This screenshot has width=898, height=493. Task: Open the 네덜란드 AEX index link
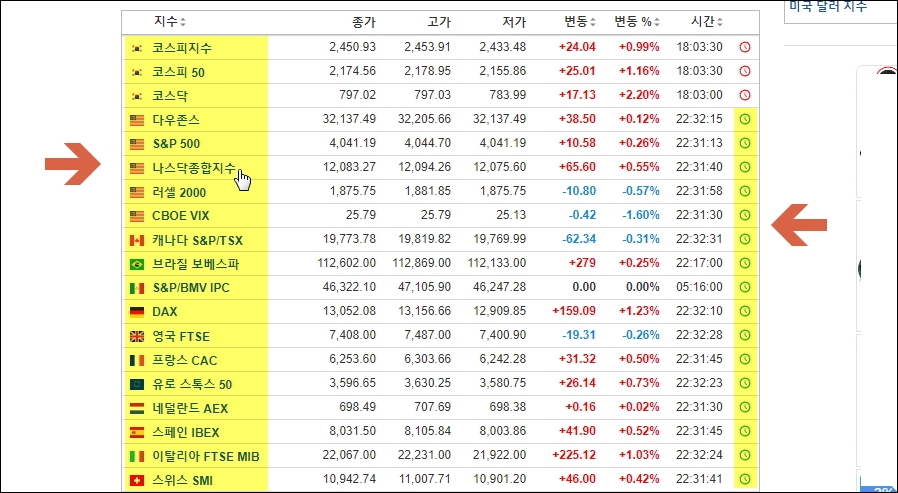pos(190,409)
